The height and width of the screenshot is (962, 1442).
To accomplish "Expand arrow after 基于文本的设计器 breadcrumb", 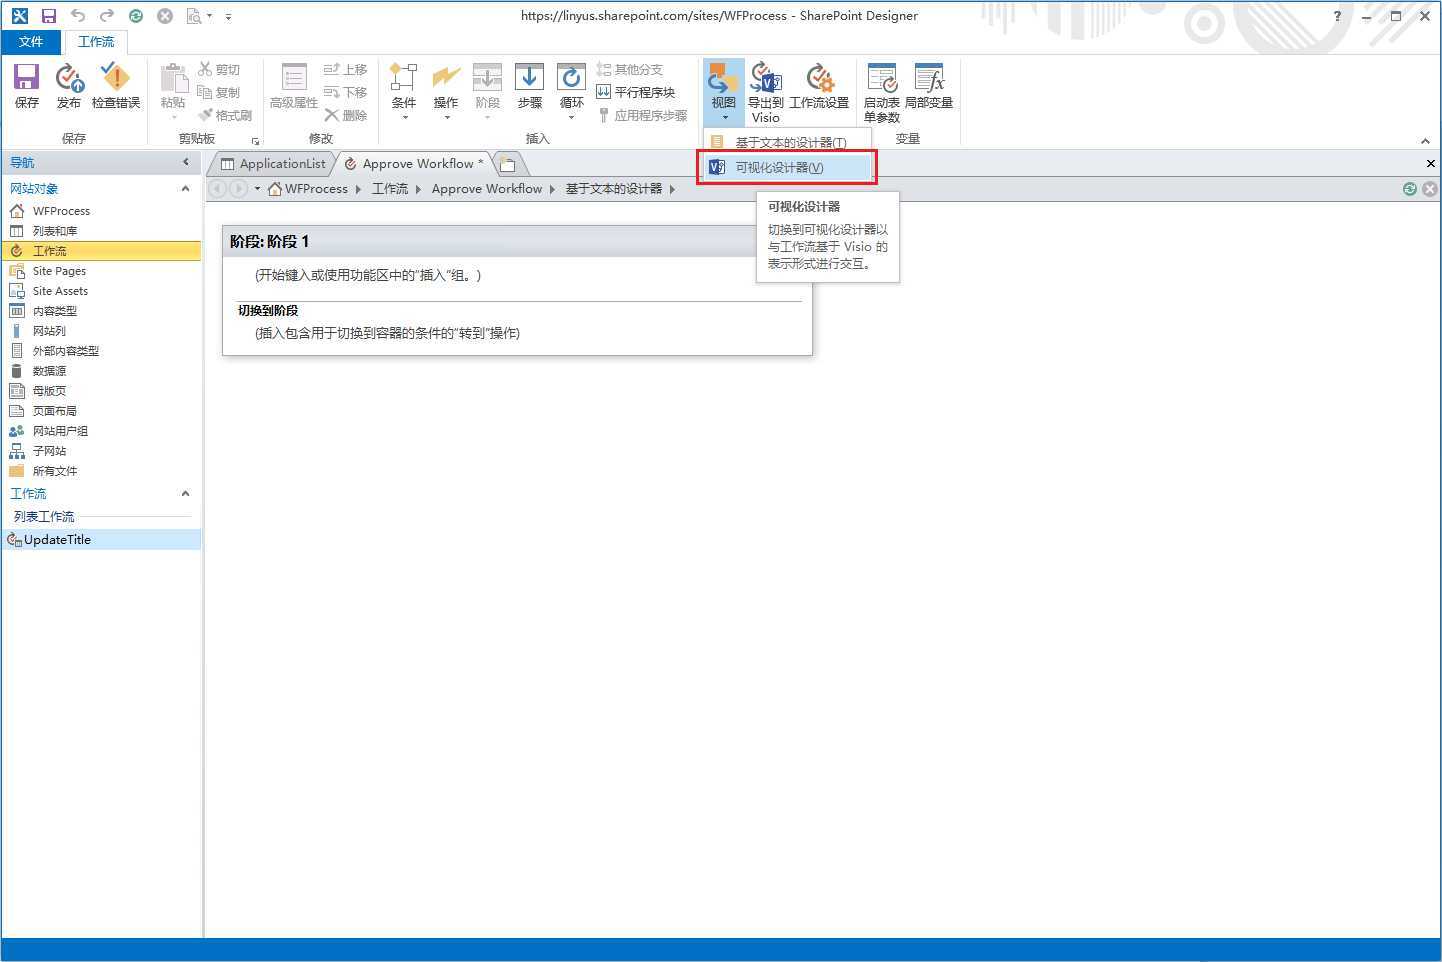I will 672,189.
